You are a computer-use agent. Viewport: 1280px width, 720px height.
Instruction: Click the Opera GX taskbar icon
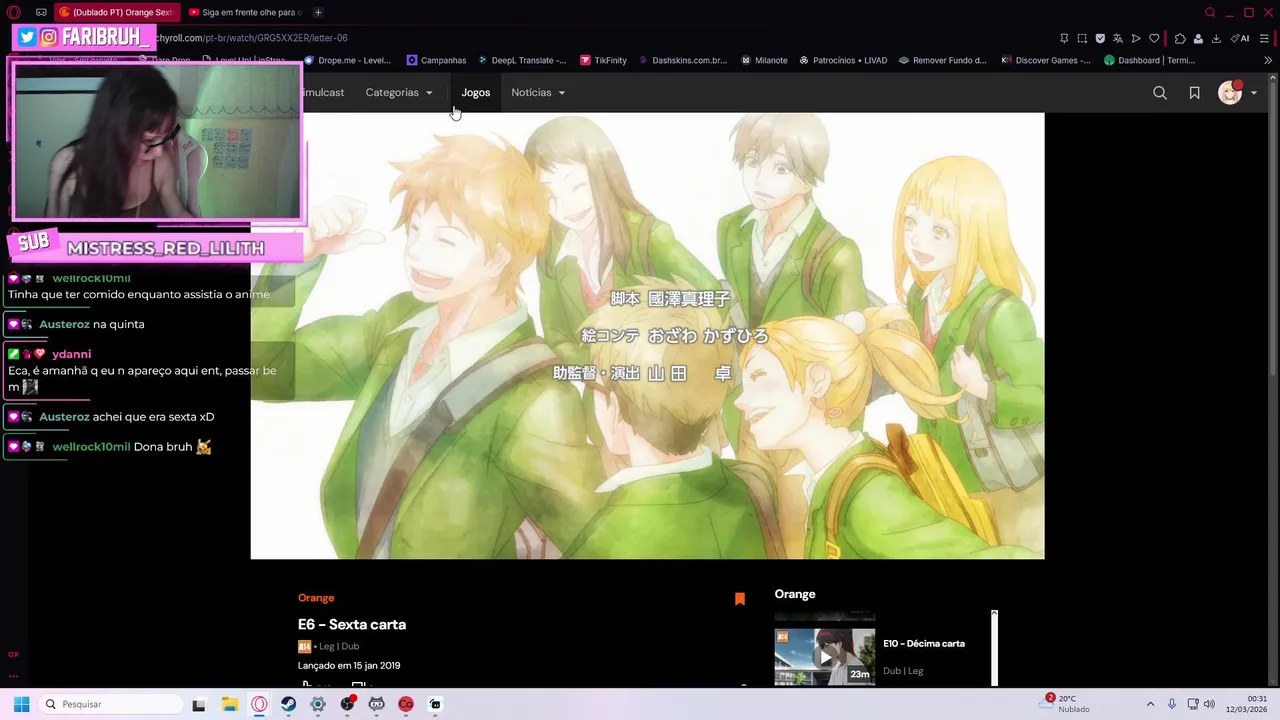click(x=259, y=704)
